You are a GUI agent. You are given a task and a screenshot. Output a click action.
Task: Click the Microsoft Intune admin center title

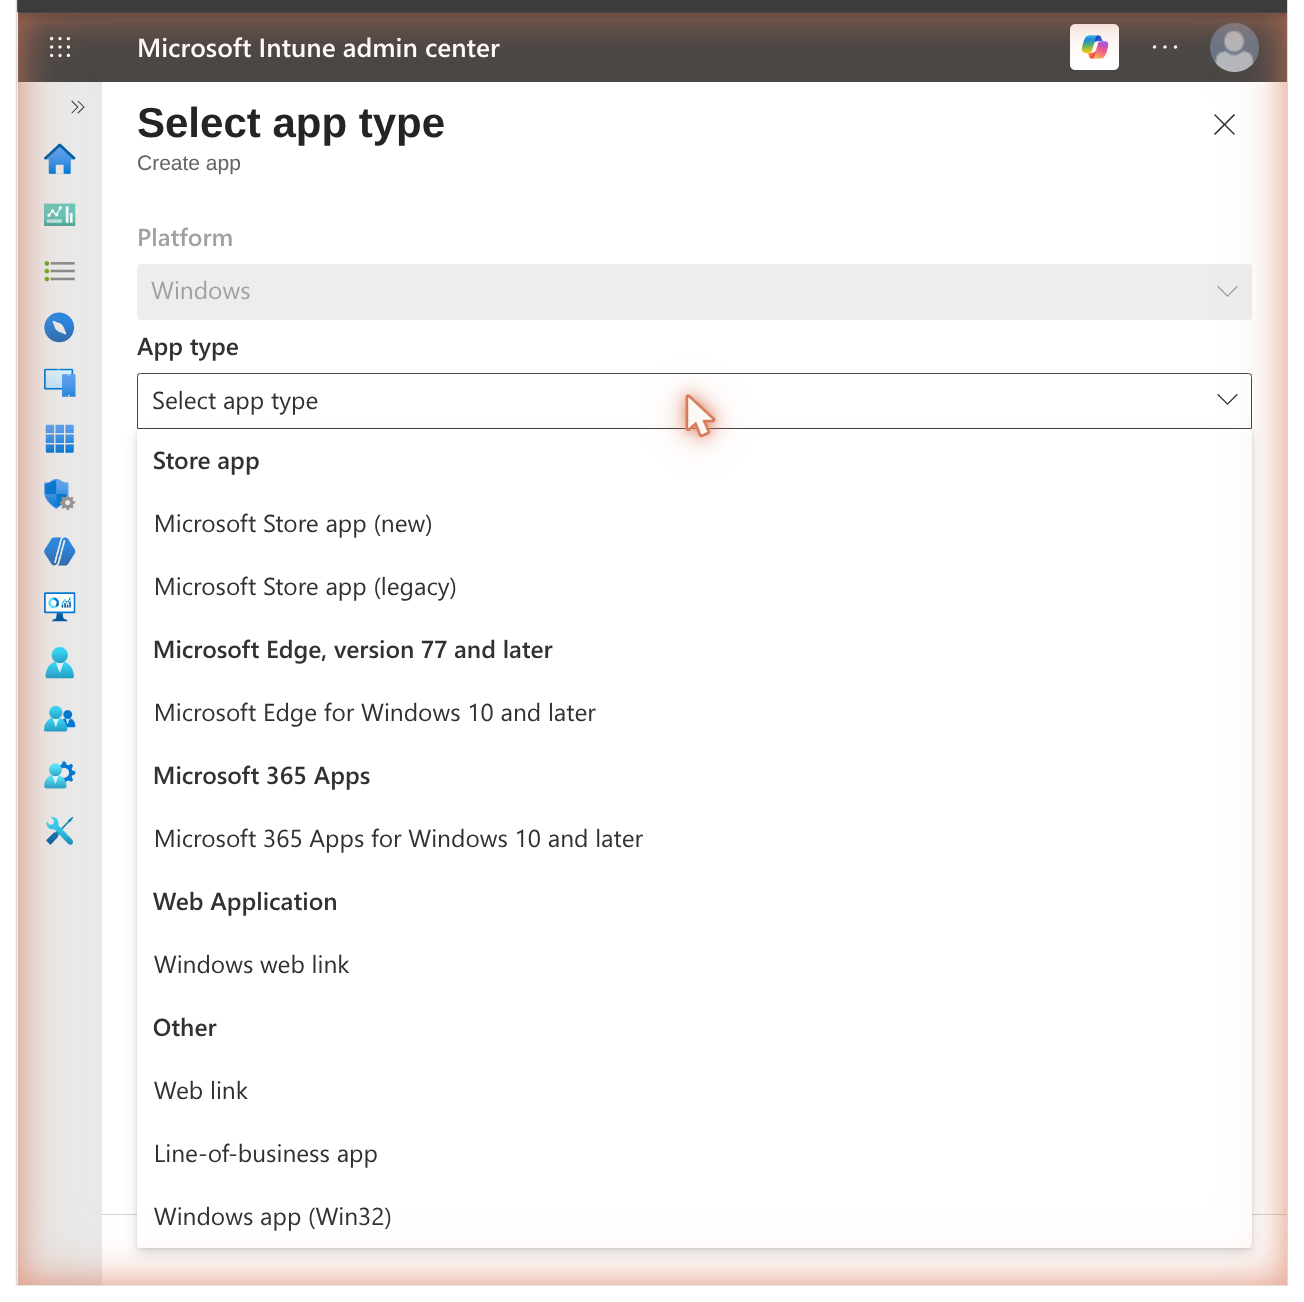coord(318,48)
